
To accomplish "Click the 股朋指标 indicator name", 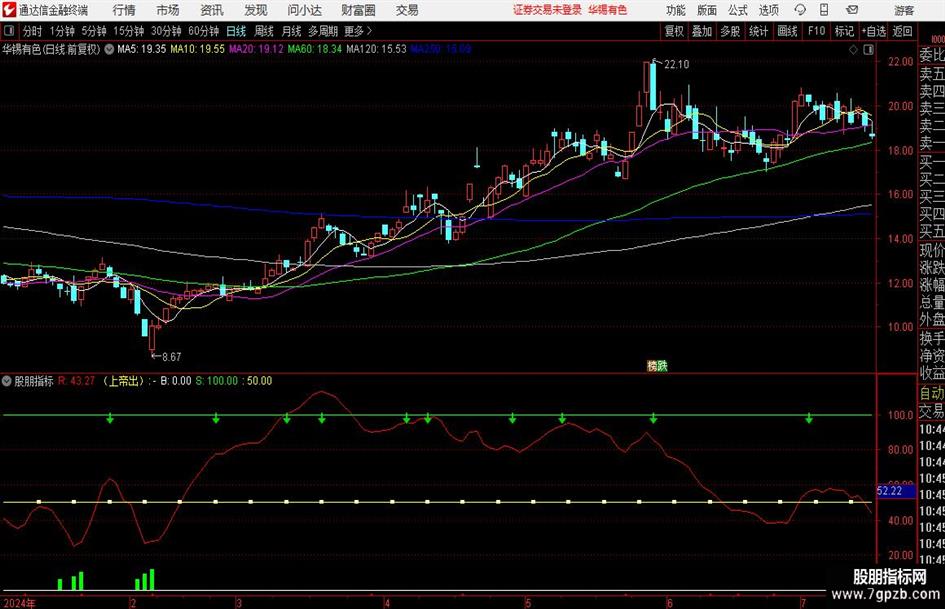I will pyautogui.click(x=34, y=381).
